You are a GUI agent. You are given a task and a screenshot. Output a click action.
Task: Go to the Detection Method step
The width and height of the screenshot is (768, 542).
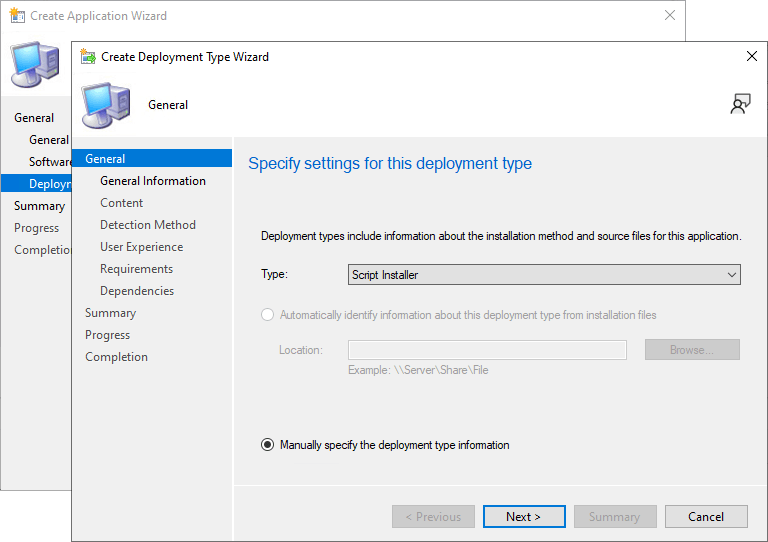tap(148, 225)
